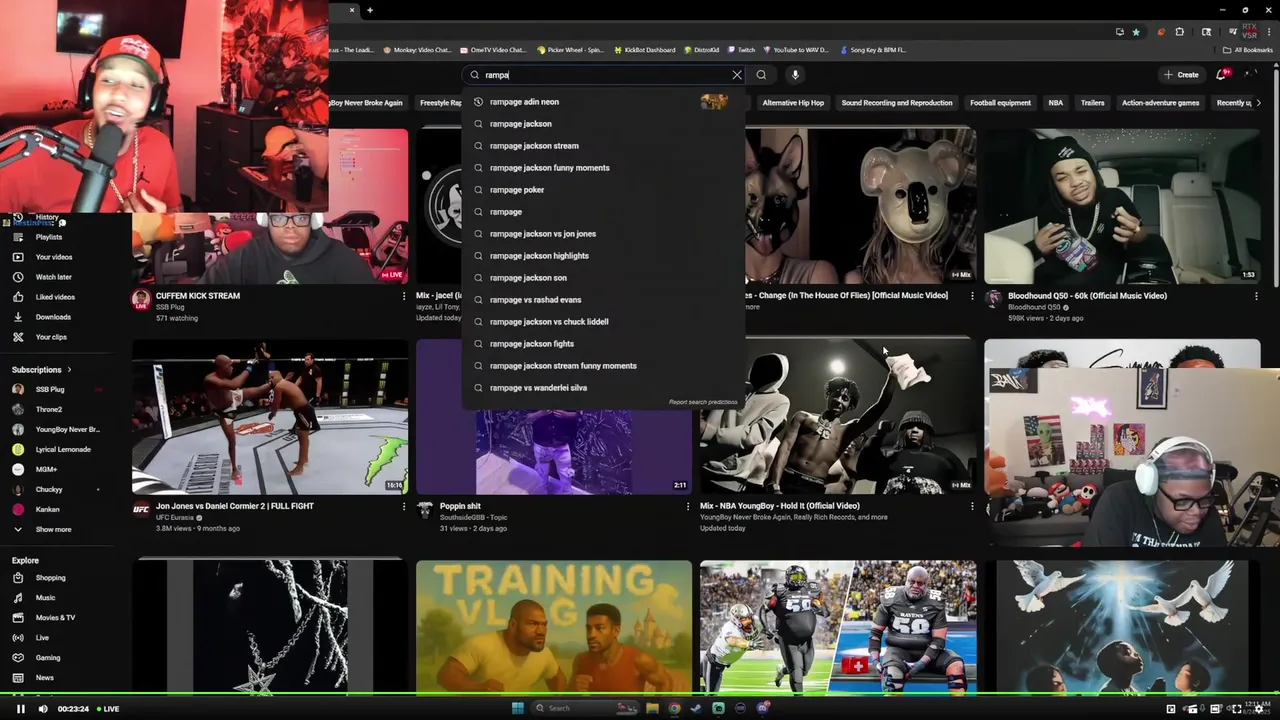
Task: Play the 'TRAINING VLOG' thumbnail
Action: pos(554,626)
